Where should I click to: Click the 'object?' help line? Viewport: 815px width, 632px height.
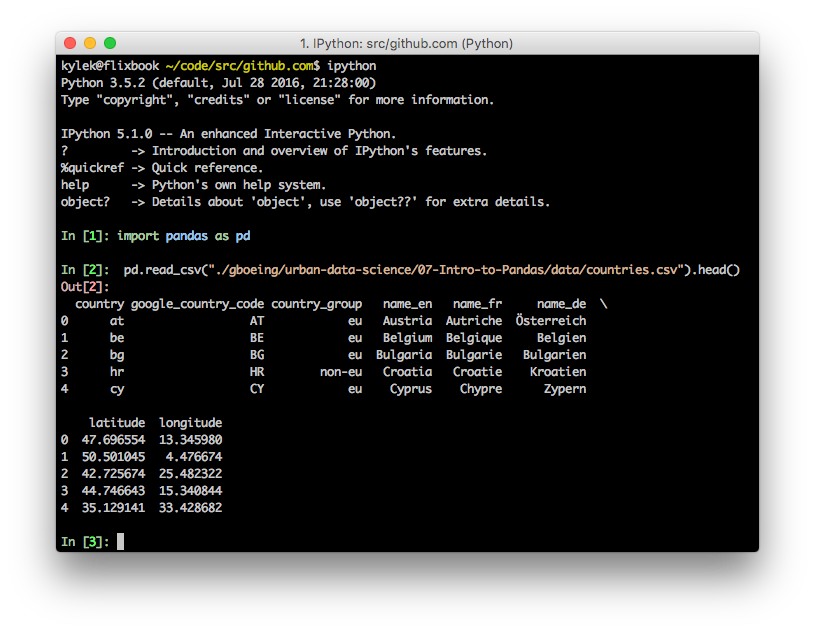click(305, 202)
